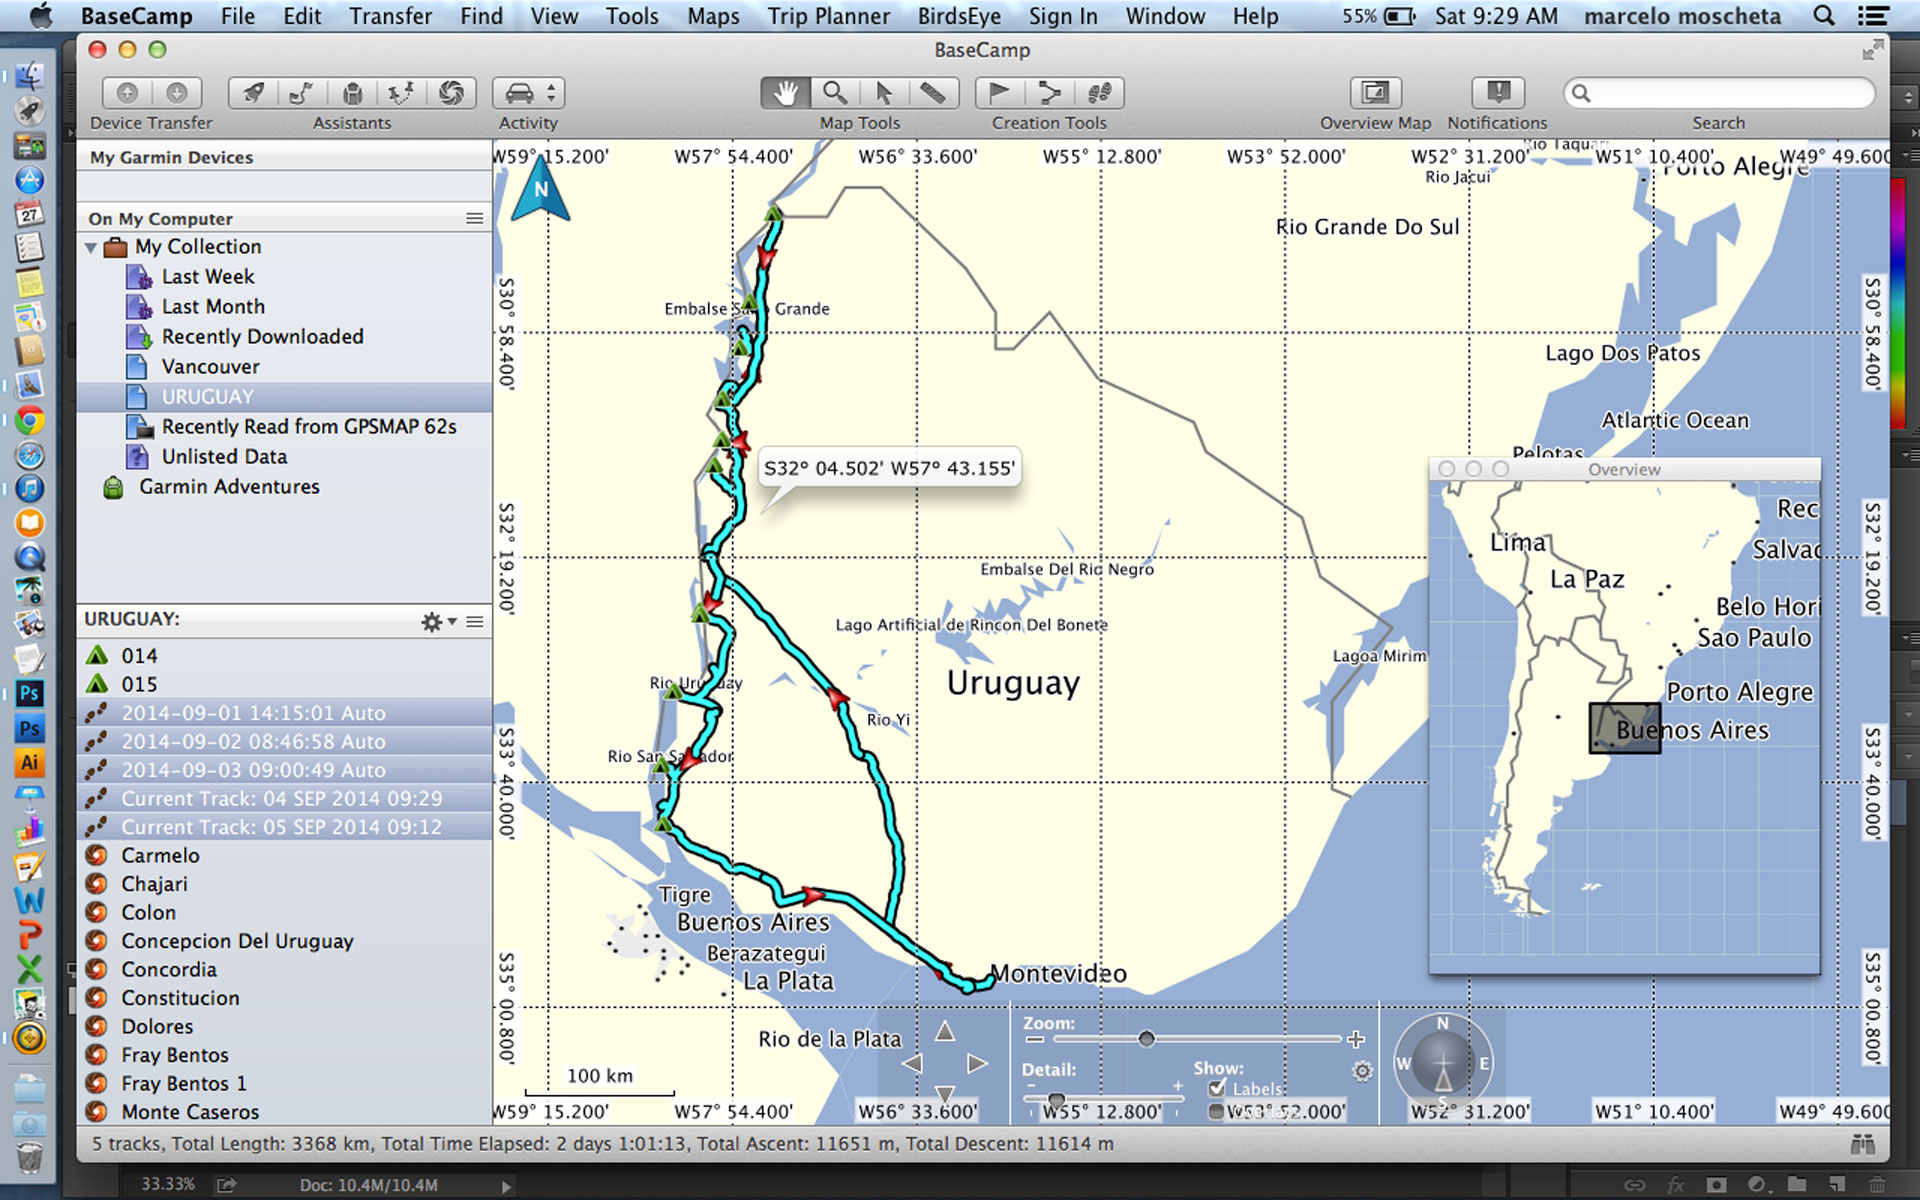
Task: Open the Trip Planner menu
Action: click(828, 16)
